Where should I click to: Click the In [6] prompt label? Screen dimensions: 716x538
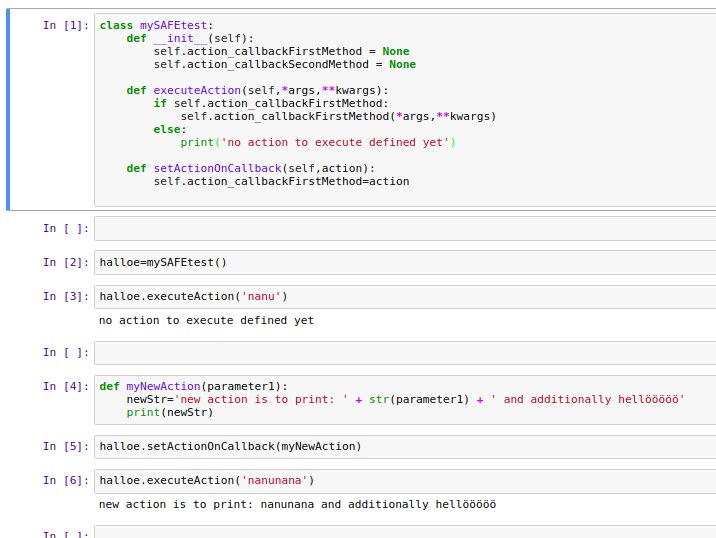point(65,480)
